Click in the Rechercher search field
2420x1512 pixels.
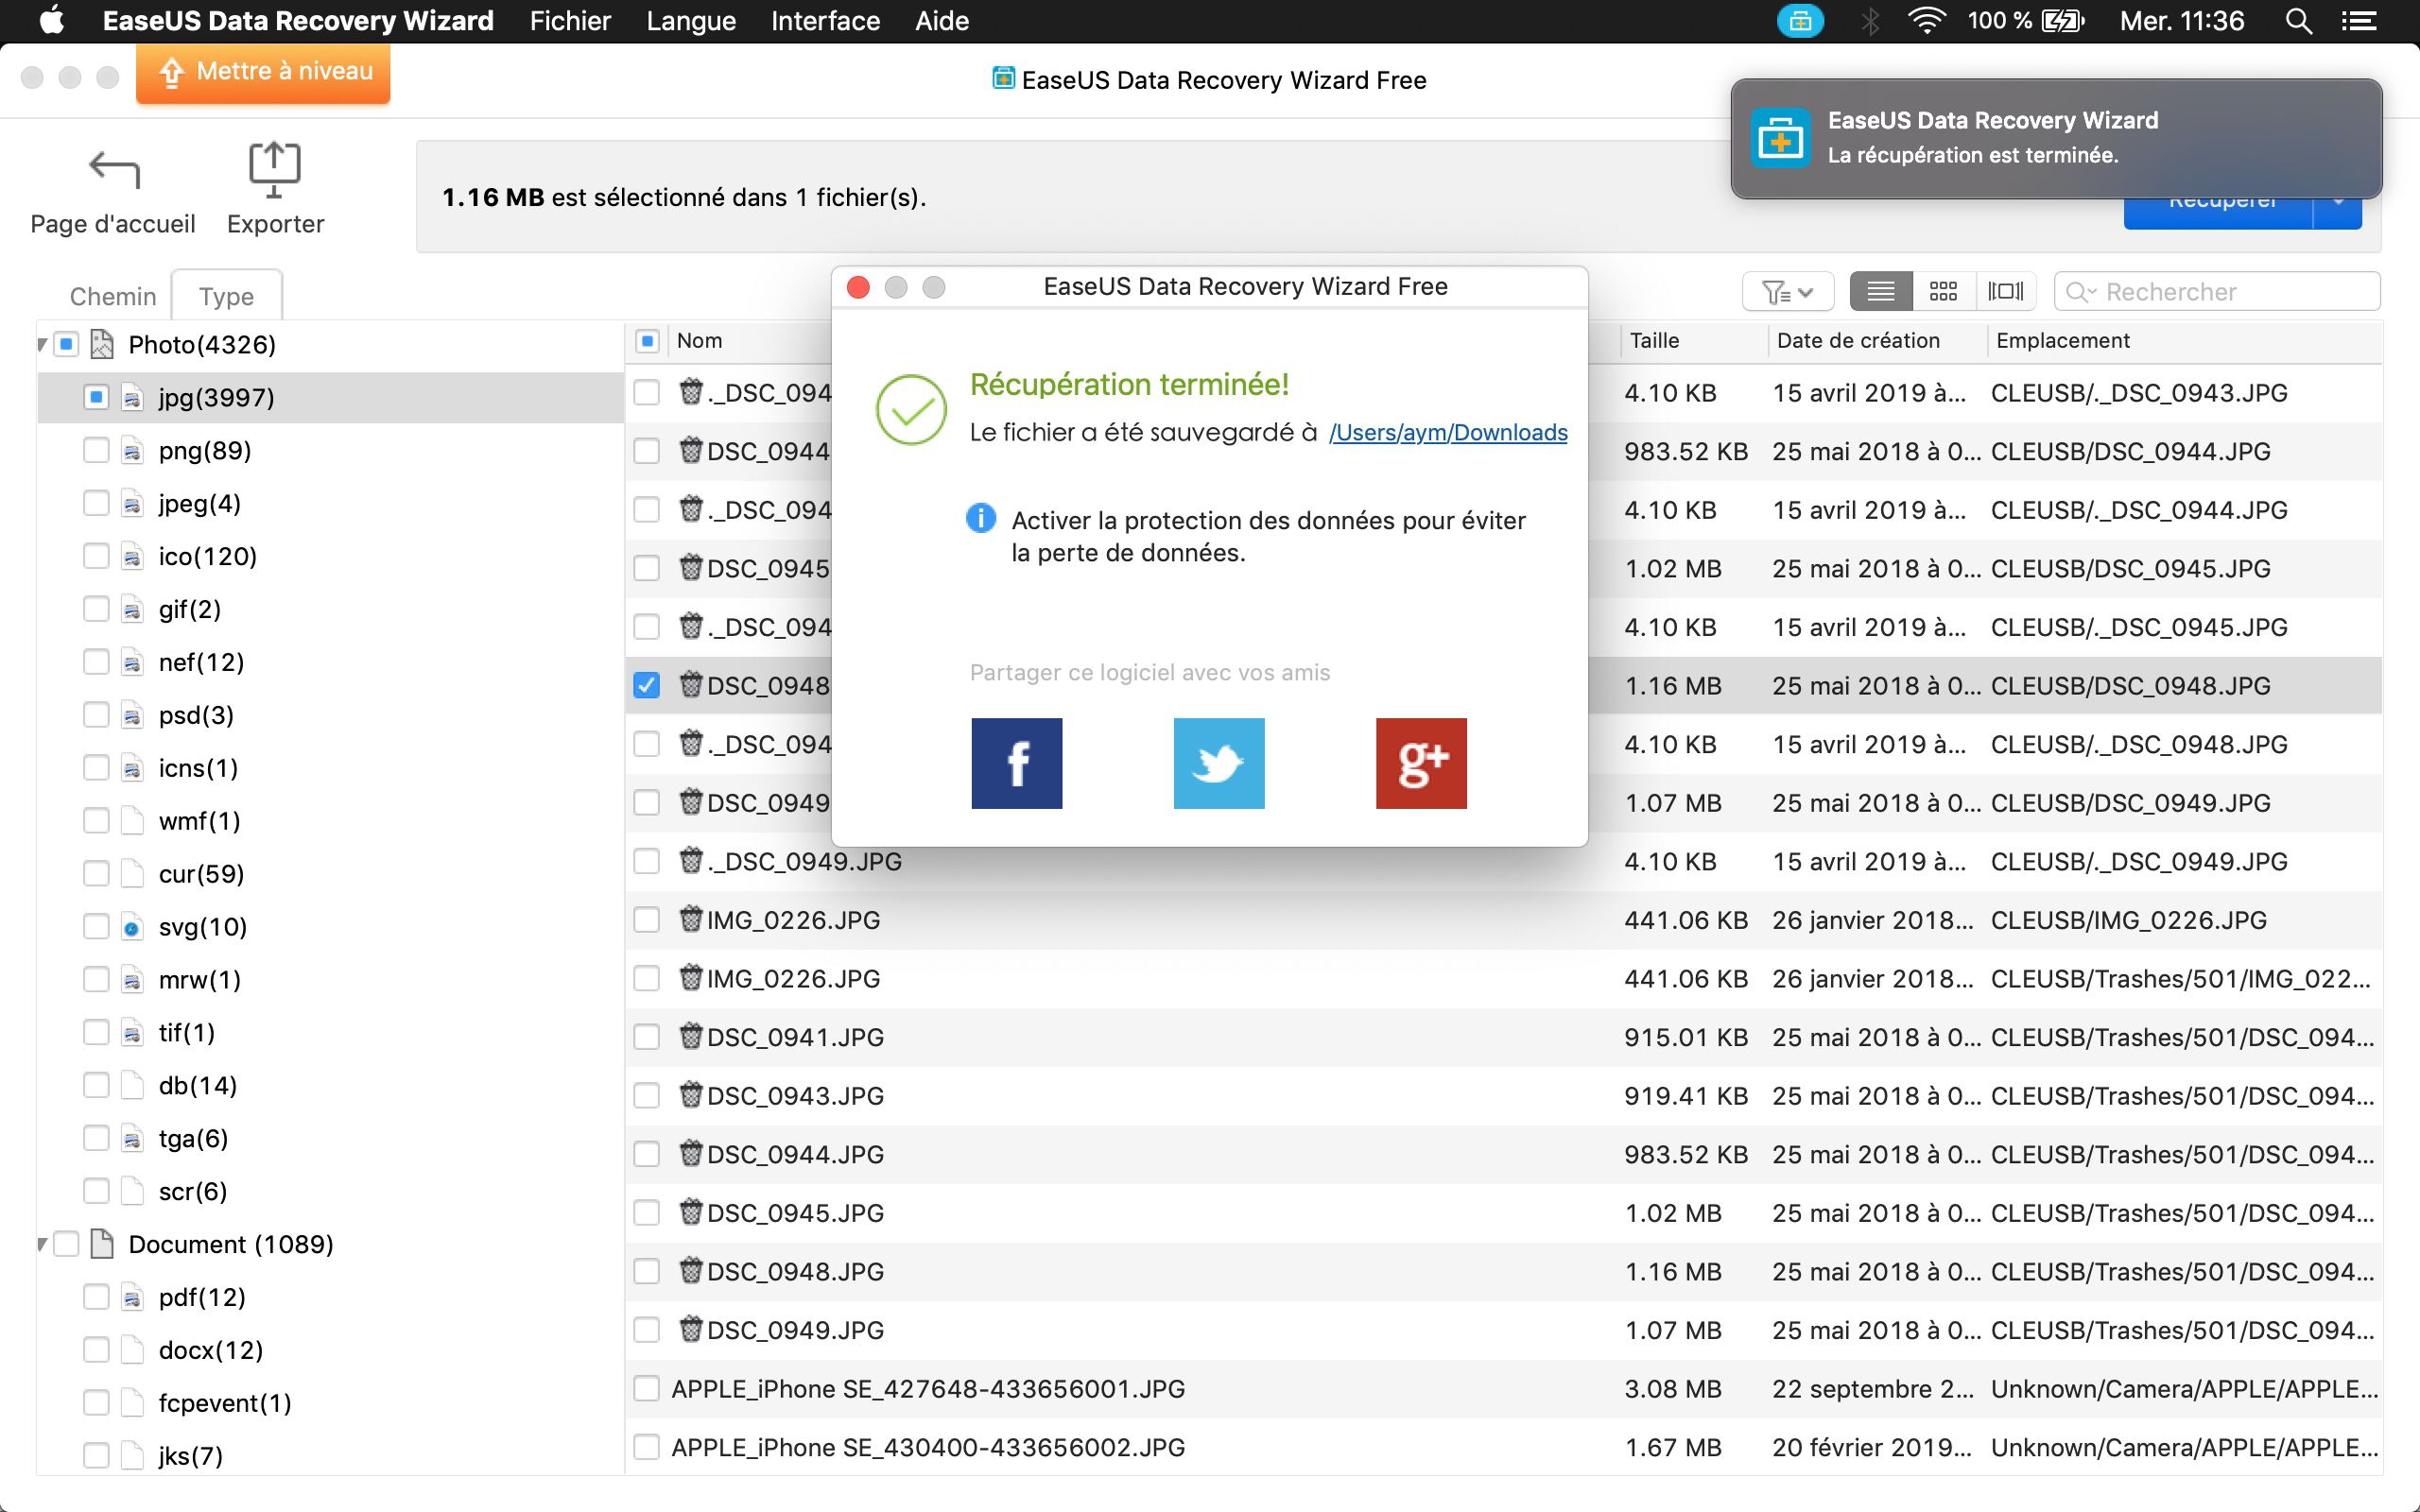click(x=2217, y=292)
